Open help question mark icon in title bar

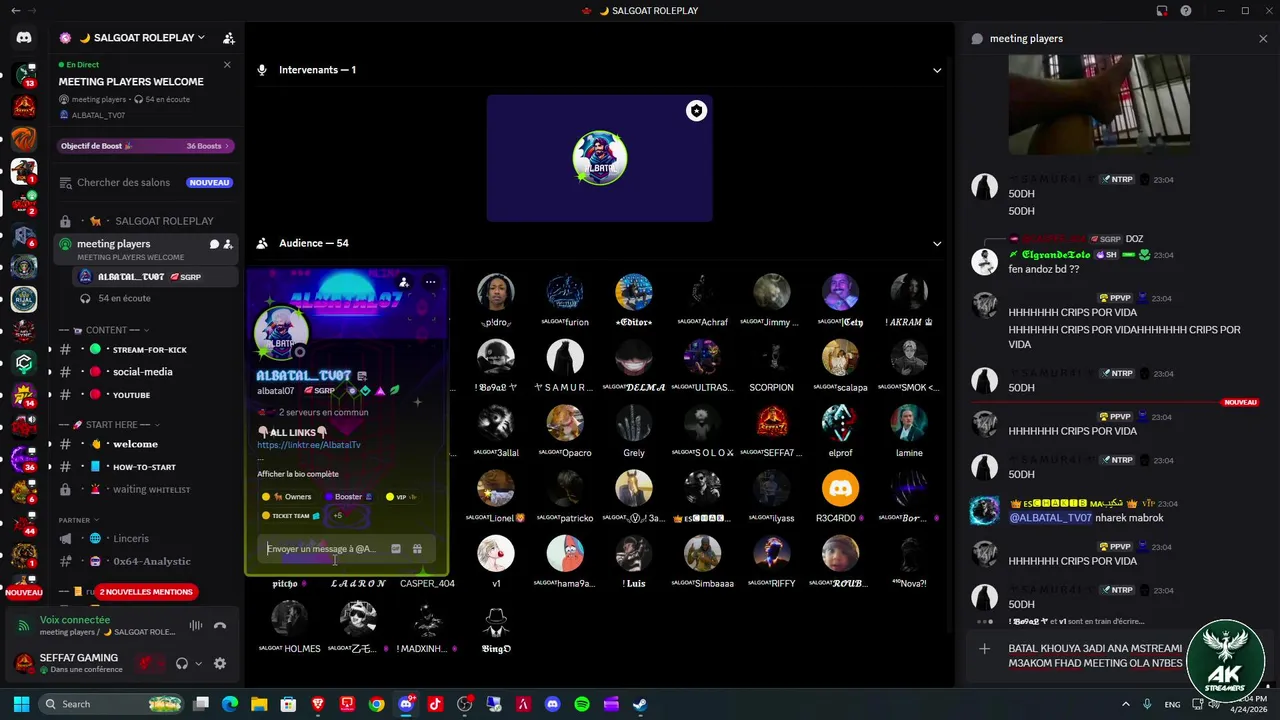point(1186,11)
